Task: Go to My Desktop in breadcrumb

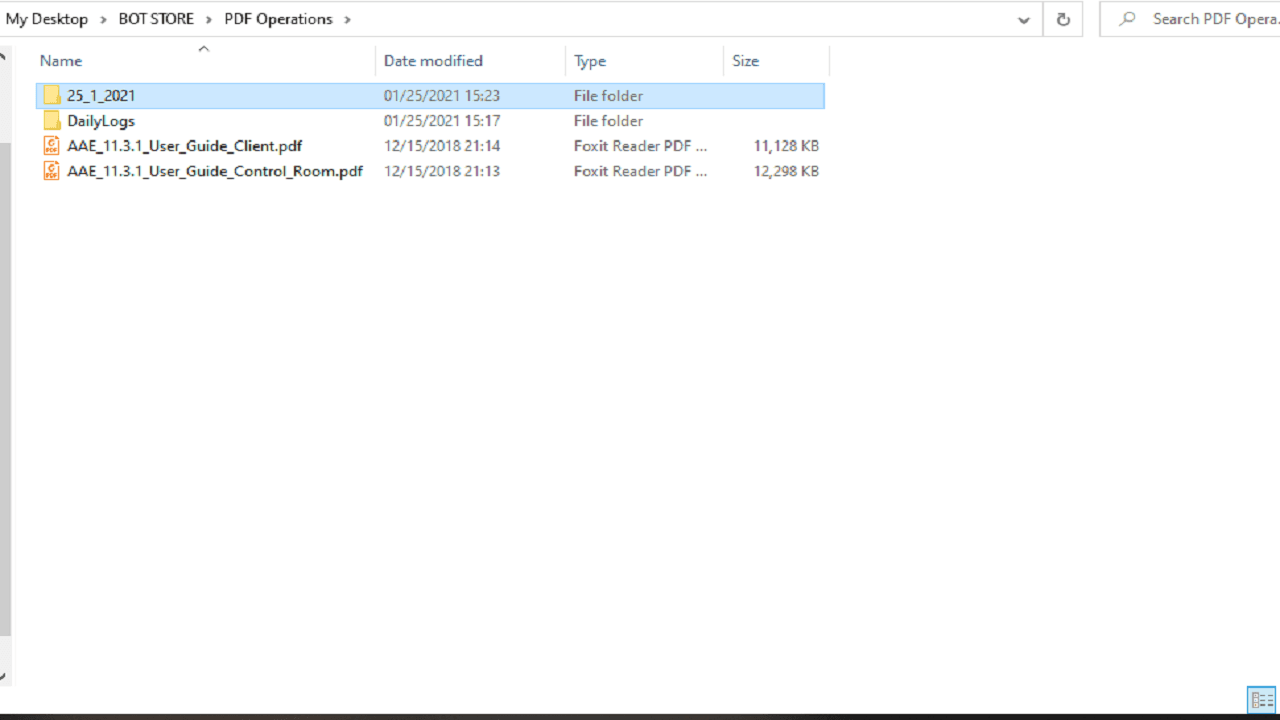Action: tap(46, 19)
